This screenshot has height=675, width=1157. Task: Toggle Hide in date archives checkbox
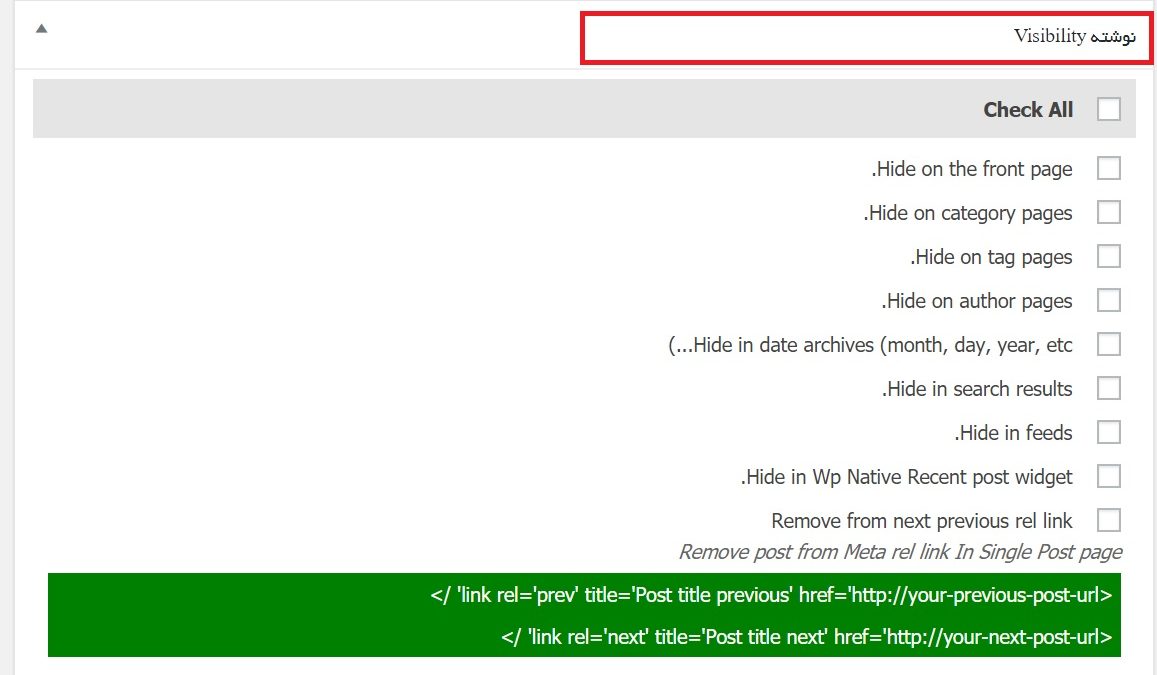[x=1108, y=345]
